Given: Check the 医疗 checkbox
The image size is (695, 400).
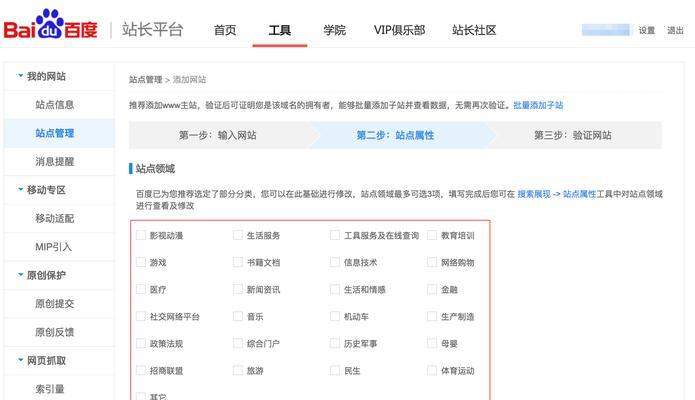Looking at the screenshot, I should tap(141, 289).
